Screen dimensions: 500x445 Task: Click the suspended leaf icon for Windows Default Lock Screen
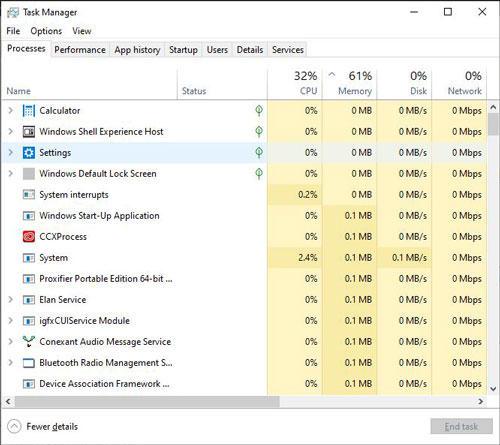click(259, 174)
